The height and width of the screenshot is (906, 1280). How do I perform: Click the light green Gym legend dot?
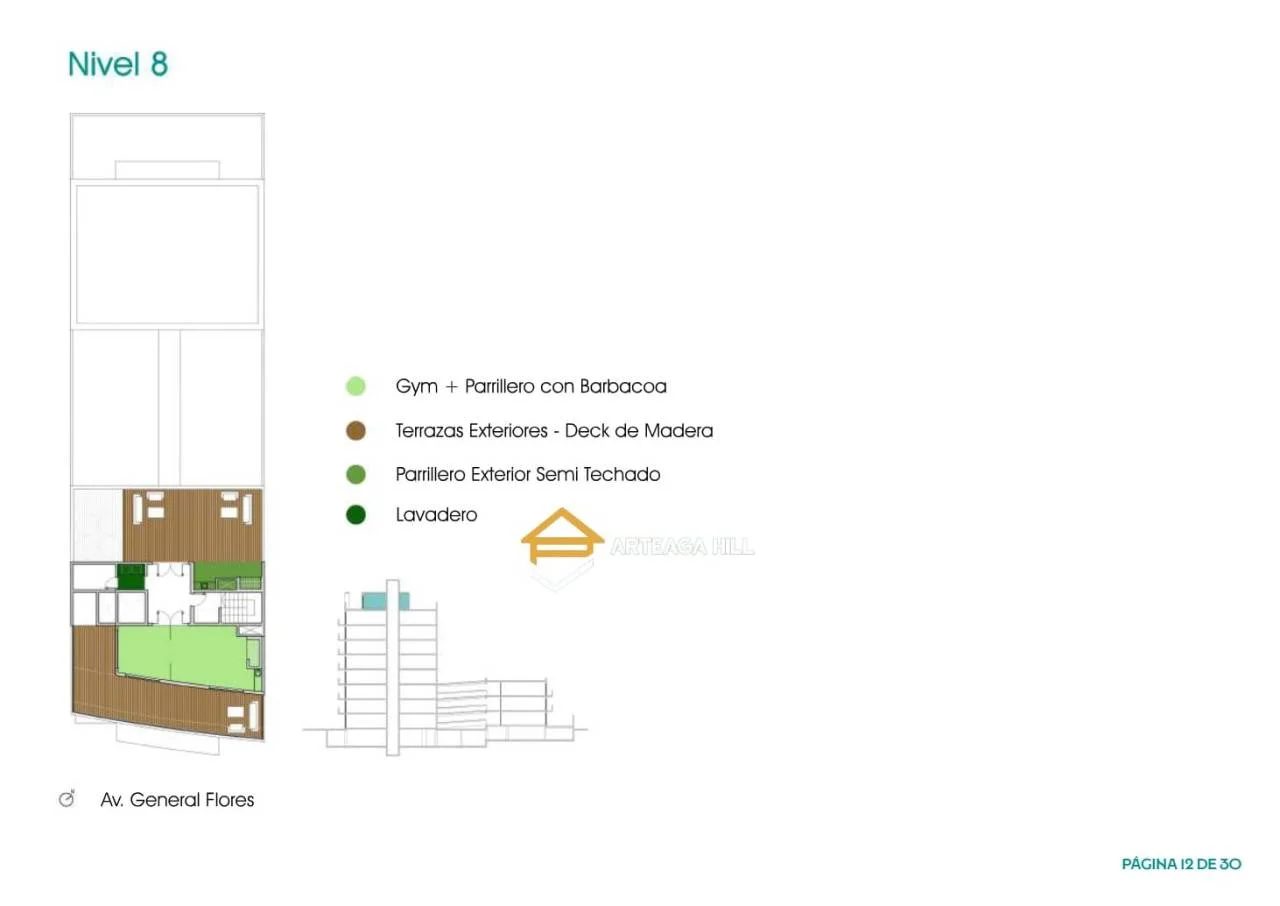(355, 386)
